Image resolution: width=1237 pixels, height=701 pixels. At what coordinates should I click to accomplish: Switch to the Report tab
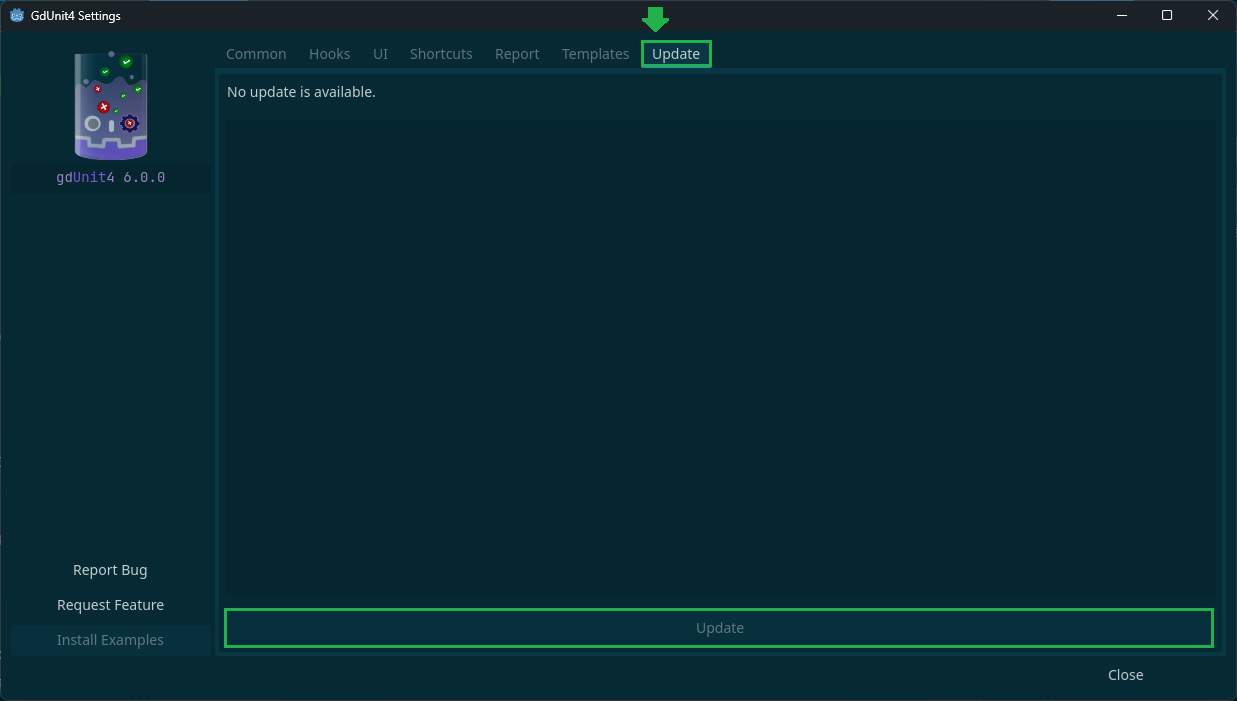(x=517, y=53)
